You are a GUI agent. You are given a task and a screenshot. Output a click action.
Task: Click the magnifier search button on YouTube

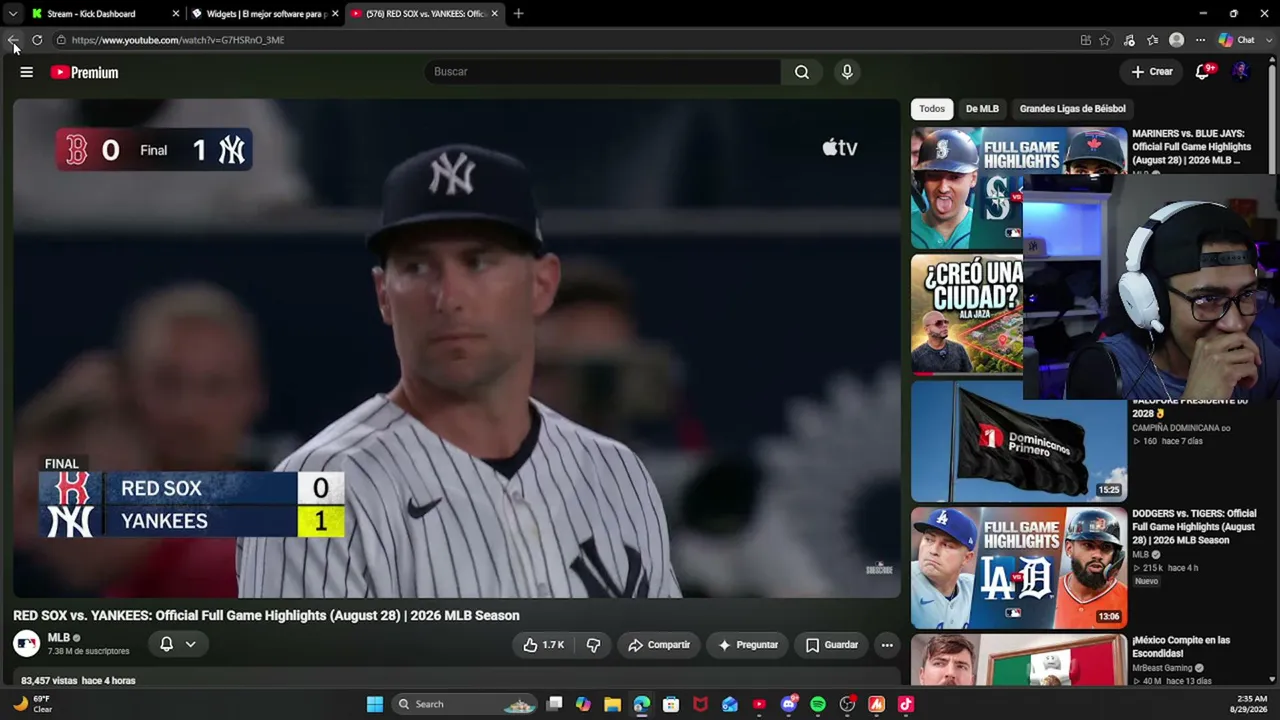[x=802, y=72]
